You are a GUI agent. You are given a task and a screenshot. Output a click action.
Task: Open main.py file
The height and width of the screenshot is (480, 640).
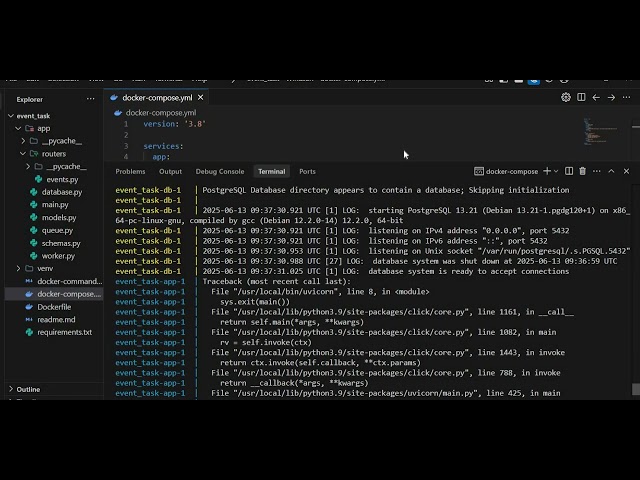pyautogui.click(x=55, y=205)
